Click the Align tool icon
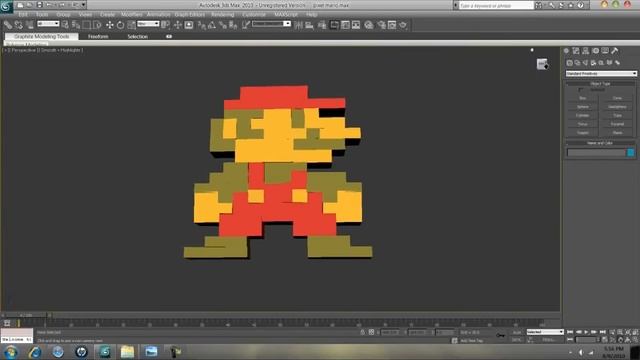 (x=309, y=25)
